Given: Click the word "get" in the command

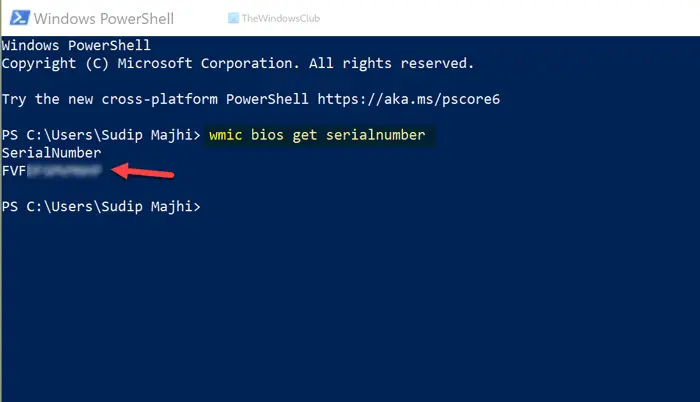Looking at the screenshot, I should [x=312, y=135].
